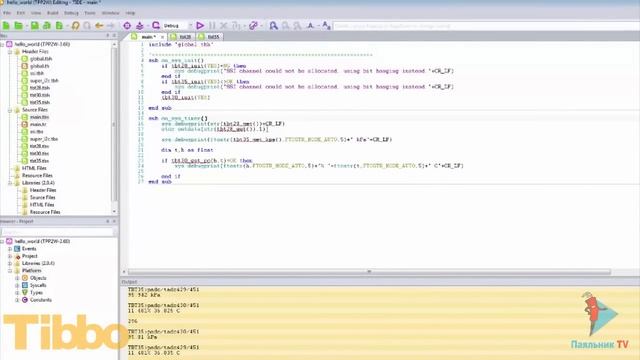Close the files panel
The image size is (640, 360).
pyautogui.click(x=114, y=36)
